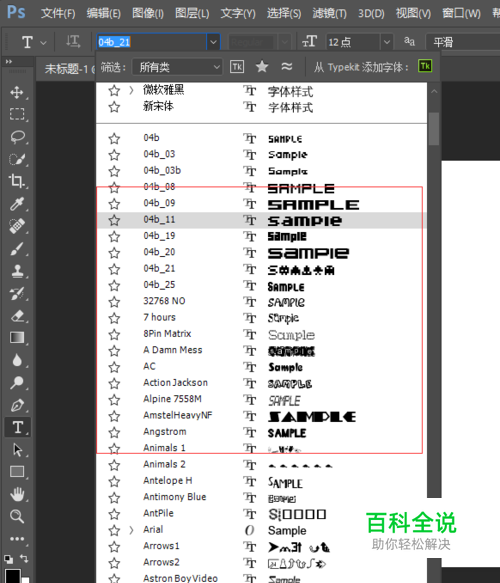Select the Rectangular Marquee tool
The width and height of the screenshot is (500, 583).
point(17,114)
